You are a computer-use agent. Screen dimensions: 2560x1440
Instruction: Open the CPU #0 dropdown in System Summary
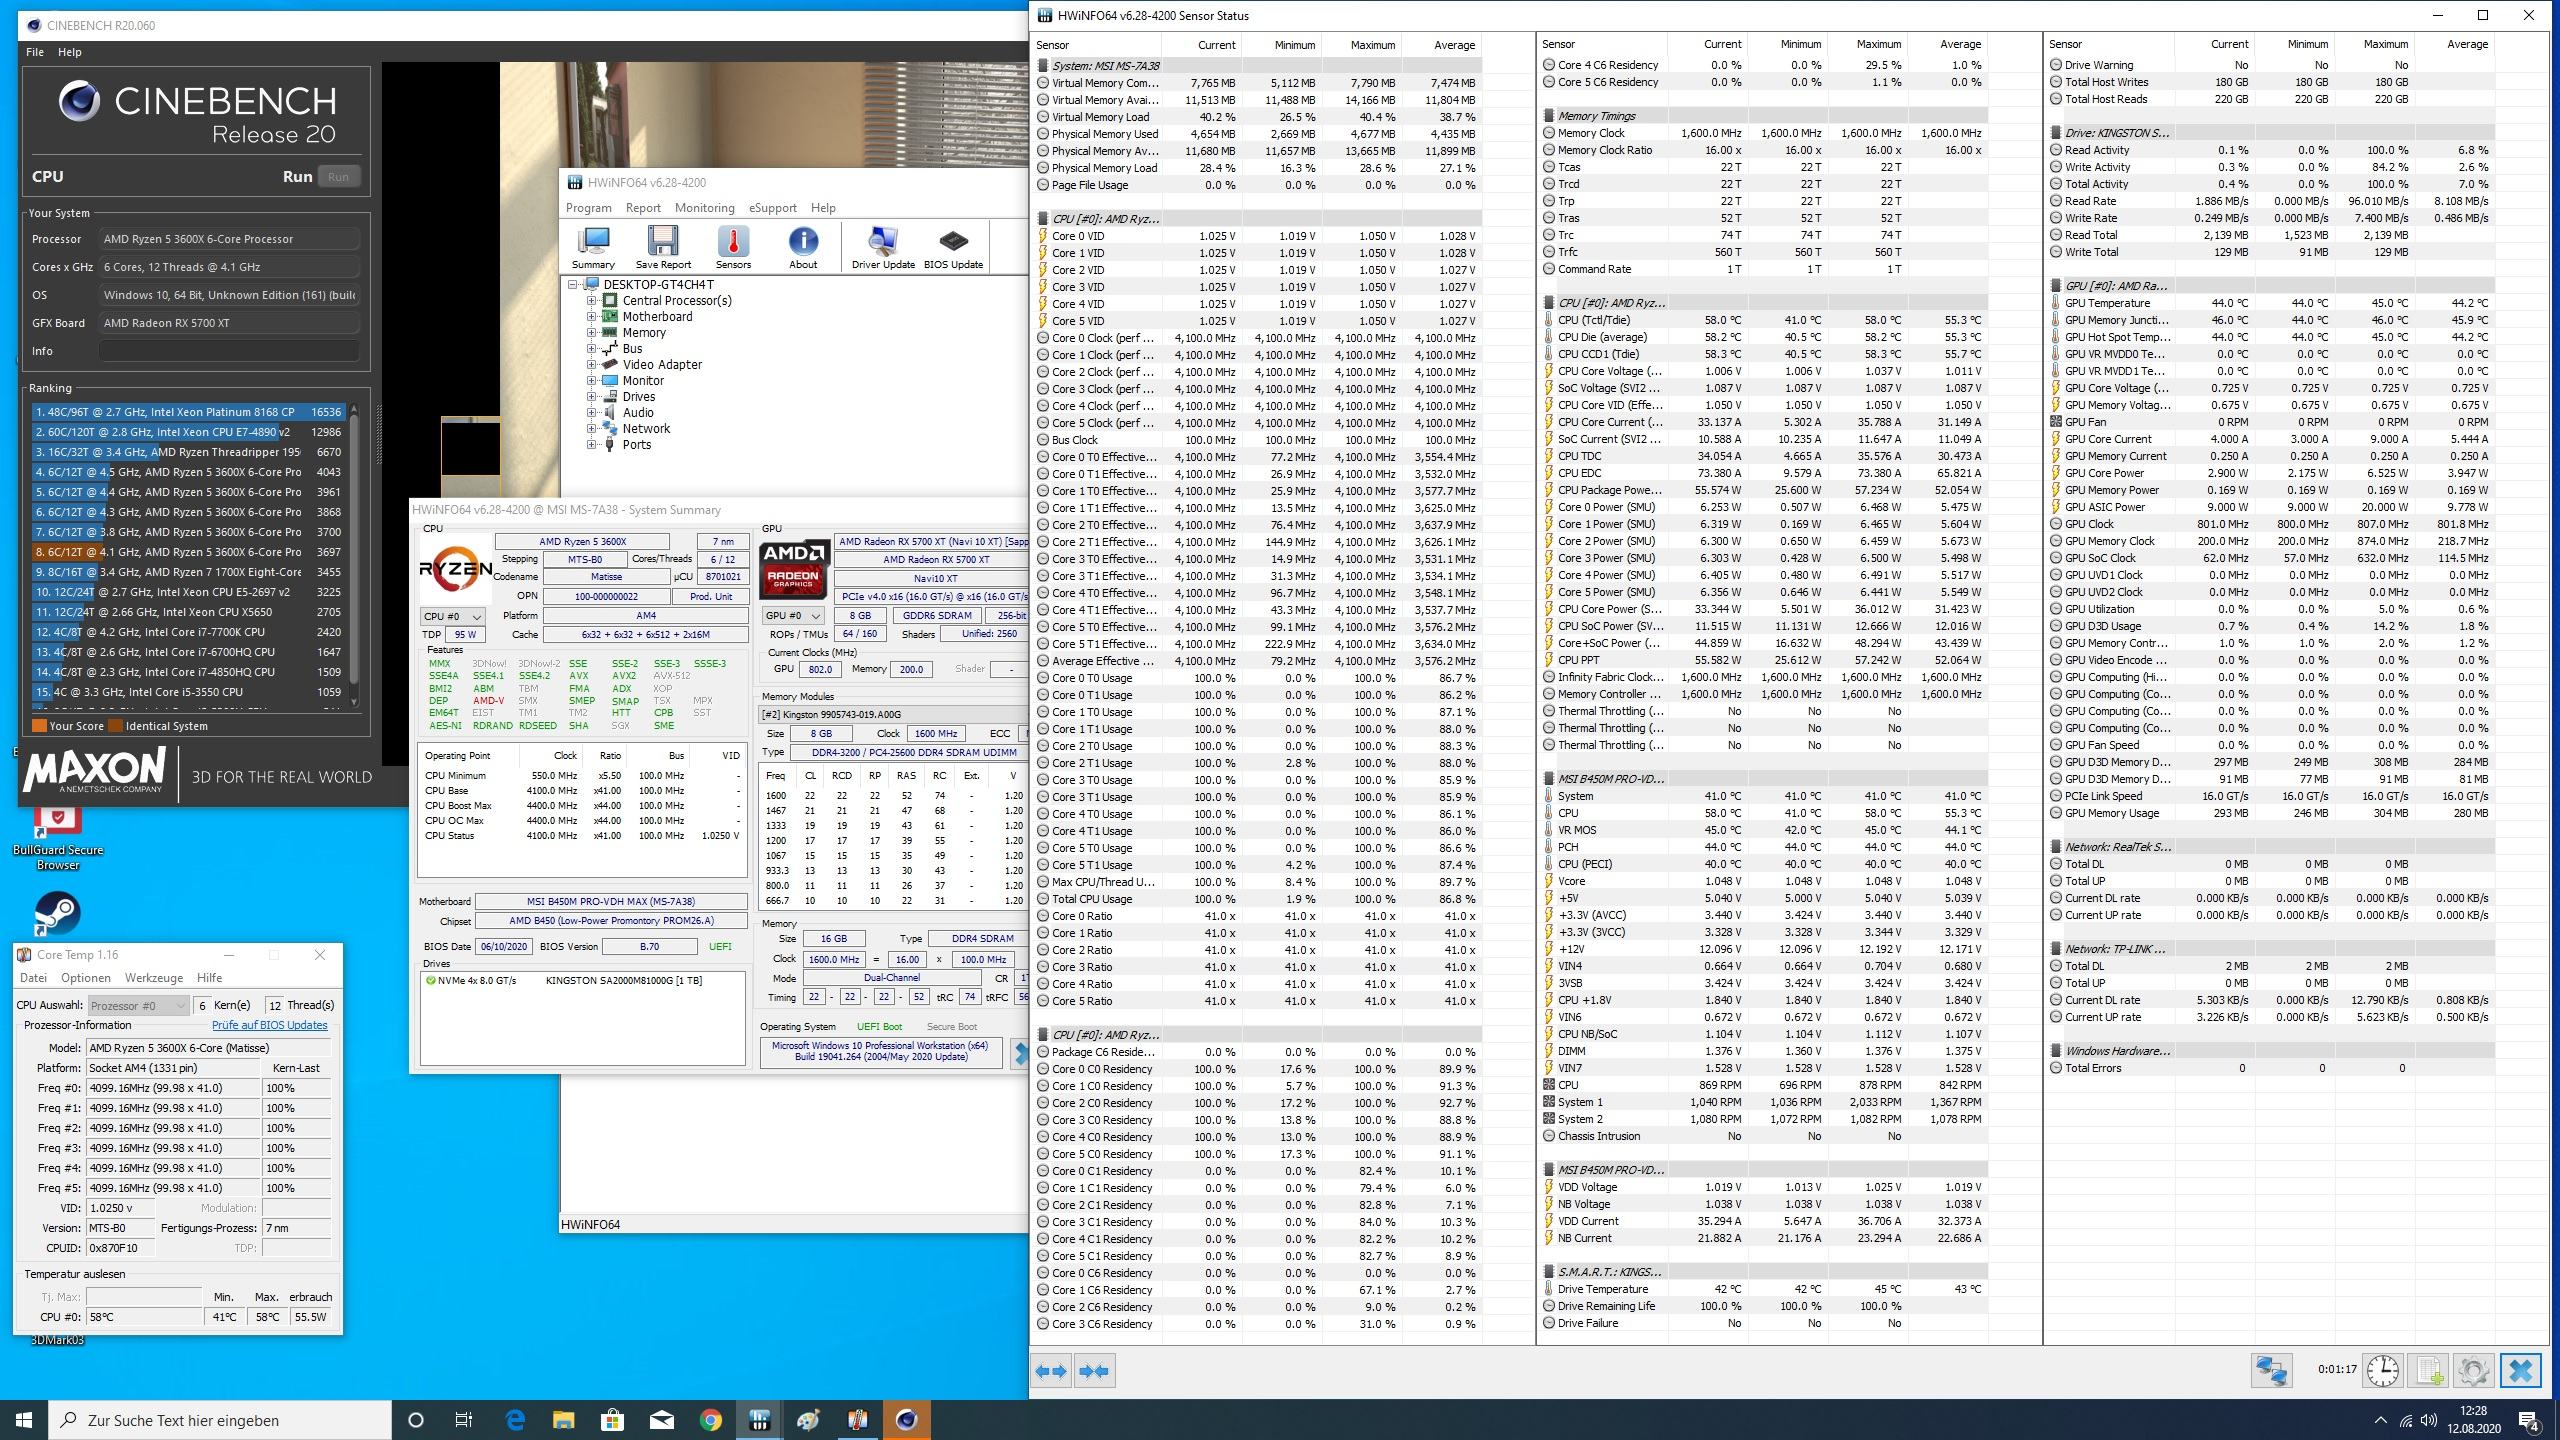452,616
